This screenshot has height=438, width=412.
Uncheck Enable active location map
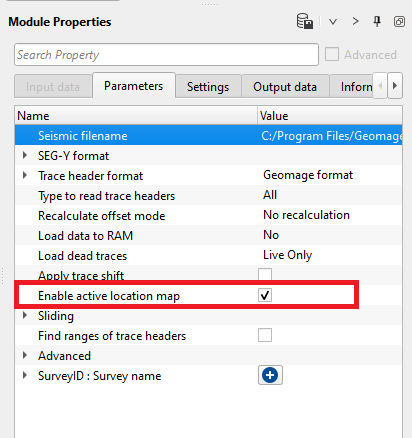click(x=265, y=295)
